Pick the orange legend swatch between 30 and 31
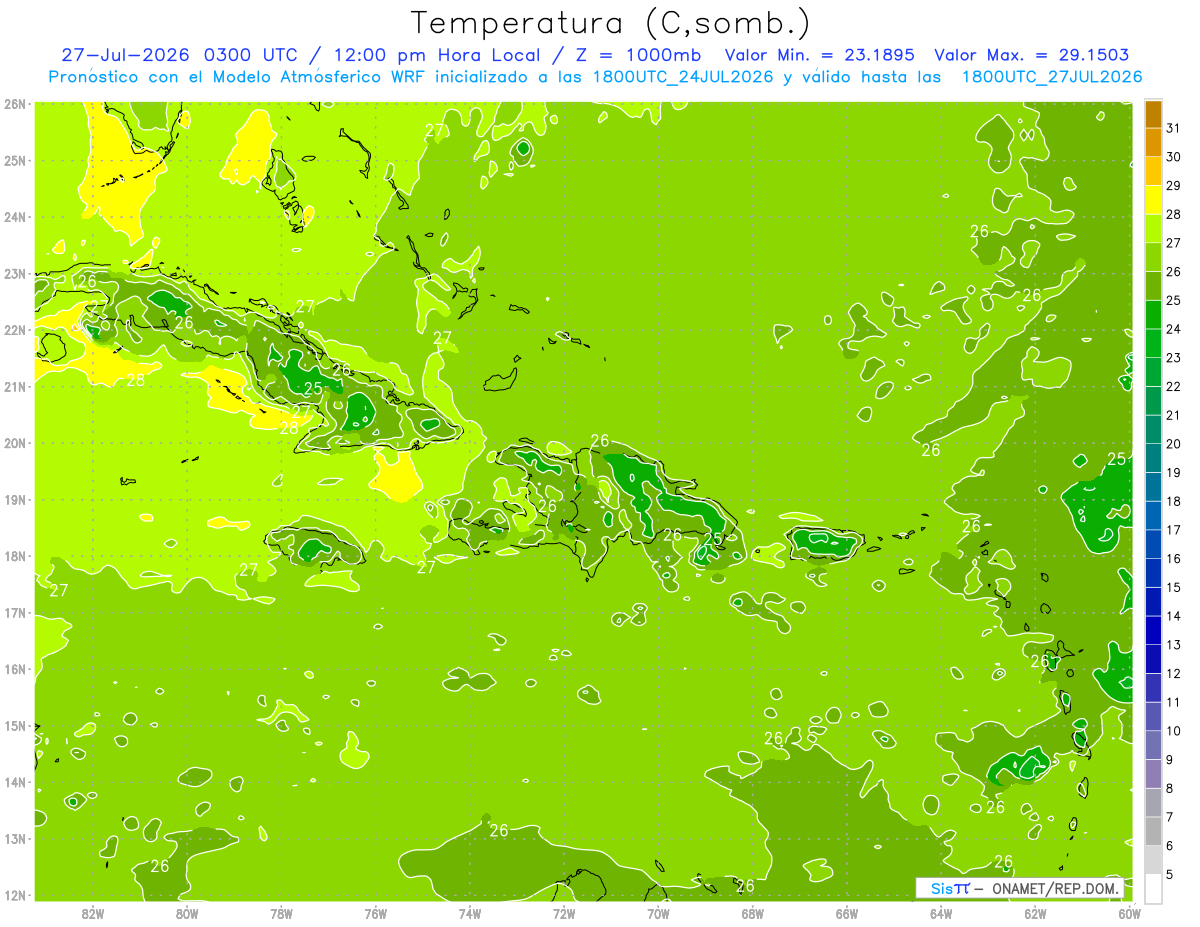Viewport: 1200px width, 927px height. coord(1153,142)
